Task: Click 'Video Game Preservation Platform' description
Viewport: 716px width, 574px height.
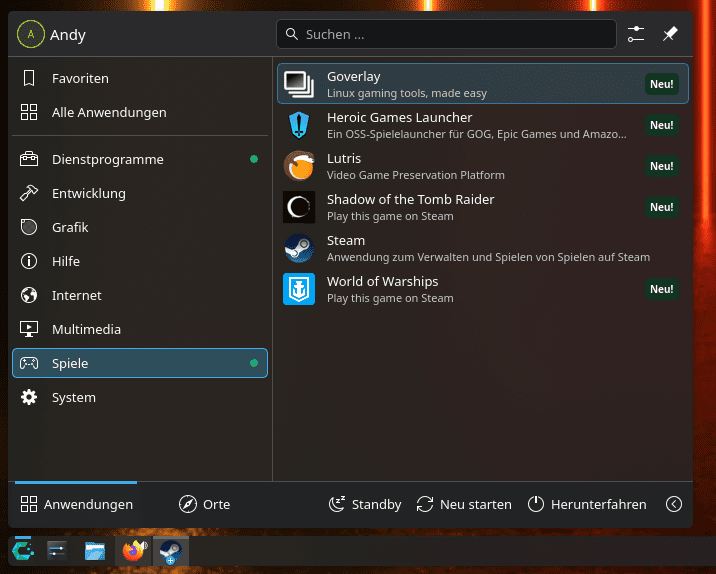Action: 416,175
